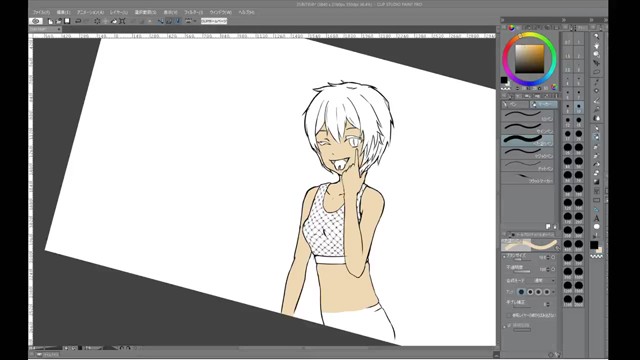Screen dimensions: 640x360
Task: Open the 編集(E) menu
Action: [63, 12]
